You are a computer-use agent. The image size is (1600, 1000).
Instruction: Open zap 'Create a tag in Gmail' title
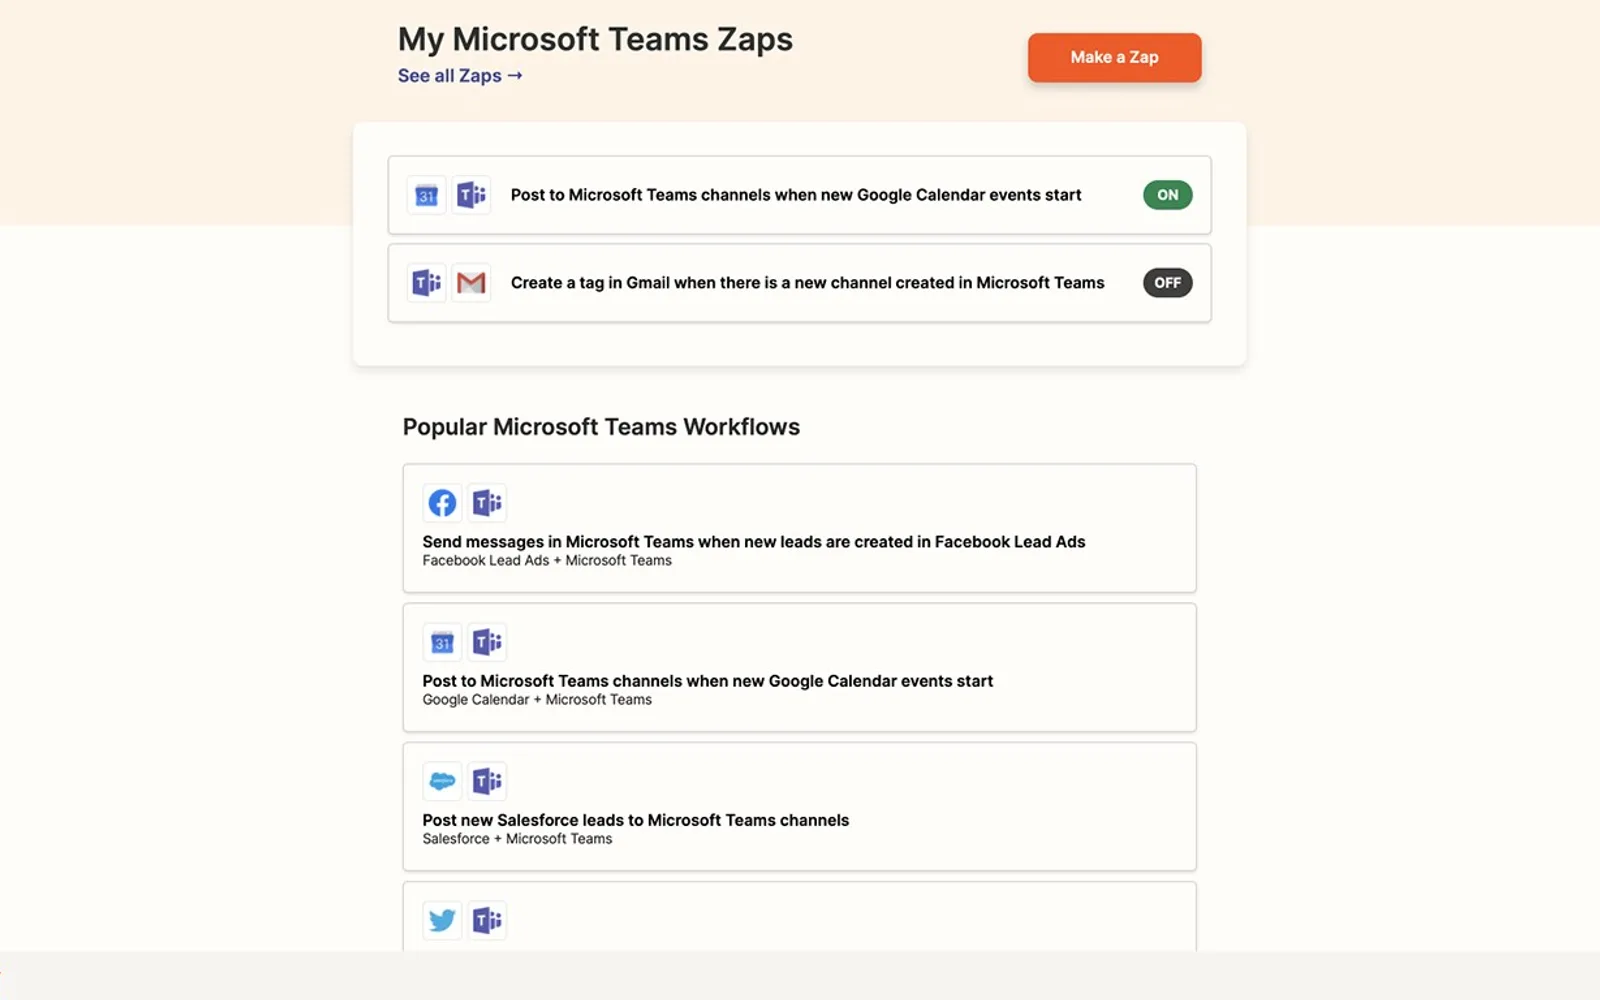[808, 283]
